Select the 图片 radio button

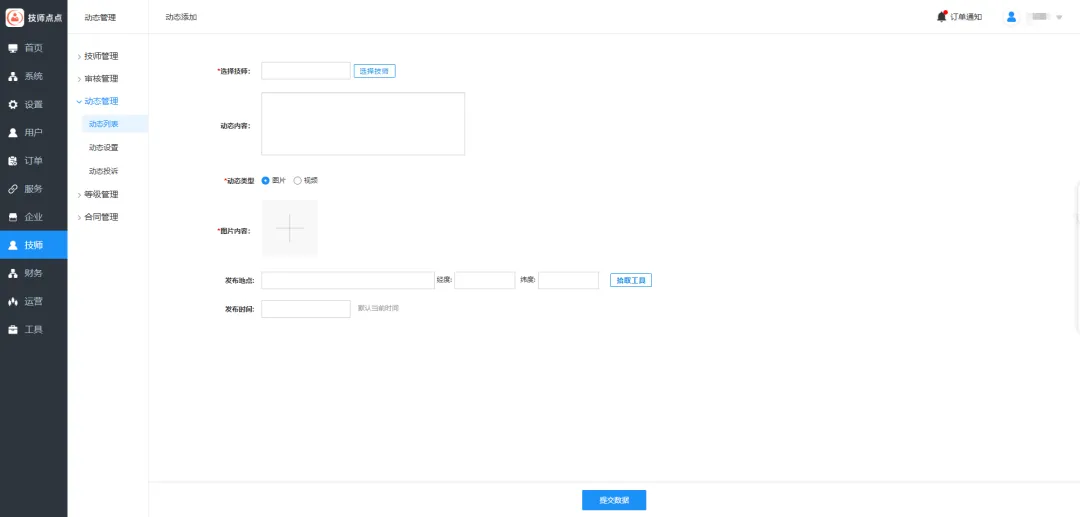pos(265,180)
